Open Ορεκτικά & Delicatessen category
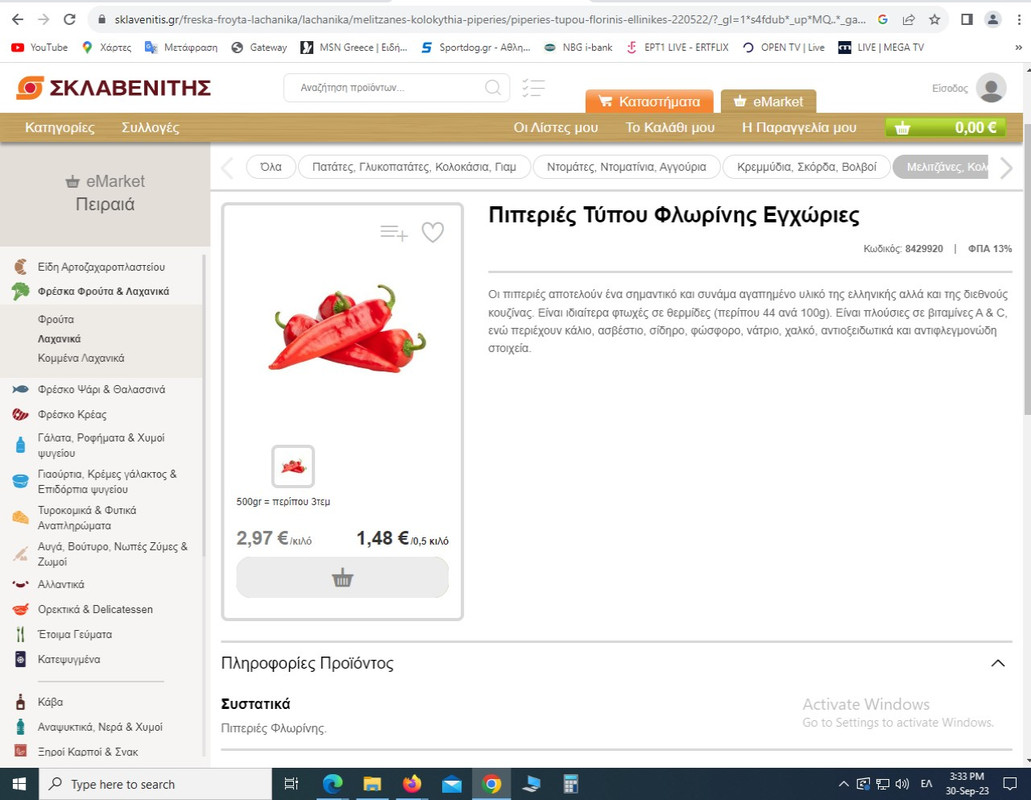This screenshot has width=1031, height=800. coord(95,609)
